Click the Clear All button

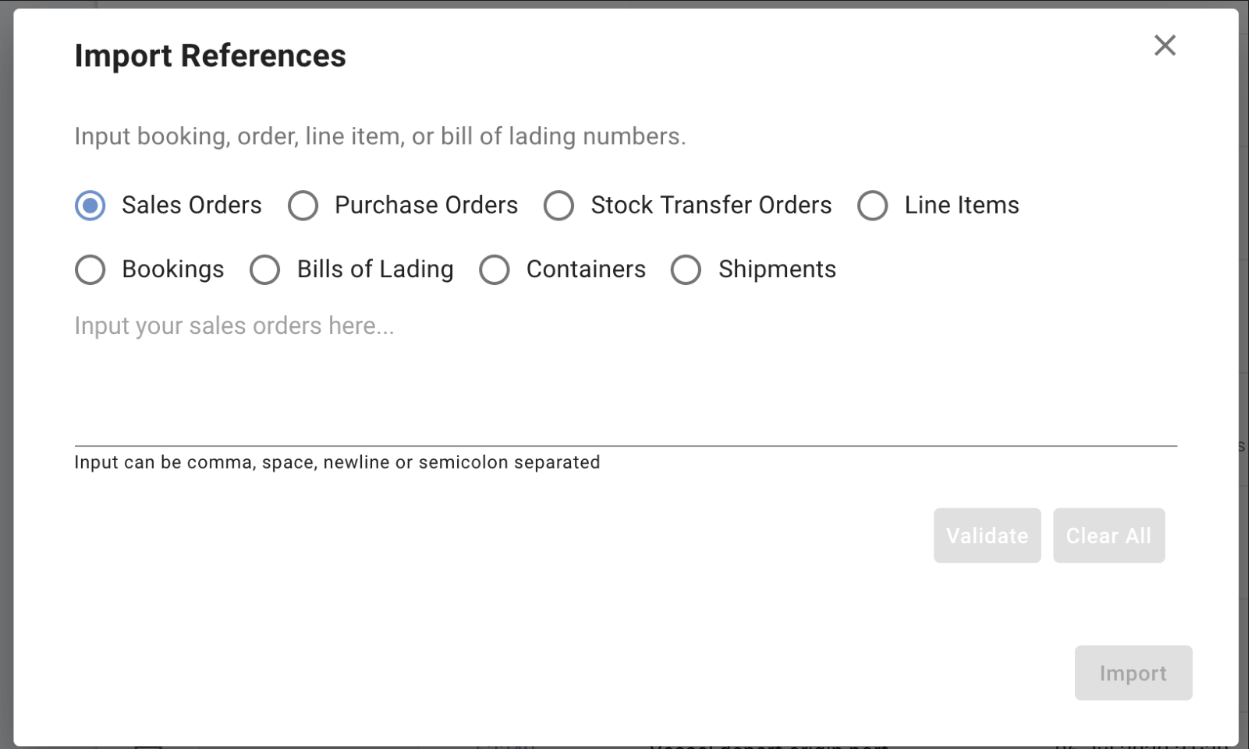pos(1108,535)
